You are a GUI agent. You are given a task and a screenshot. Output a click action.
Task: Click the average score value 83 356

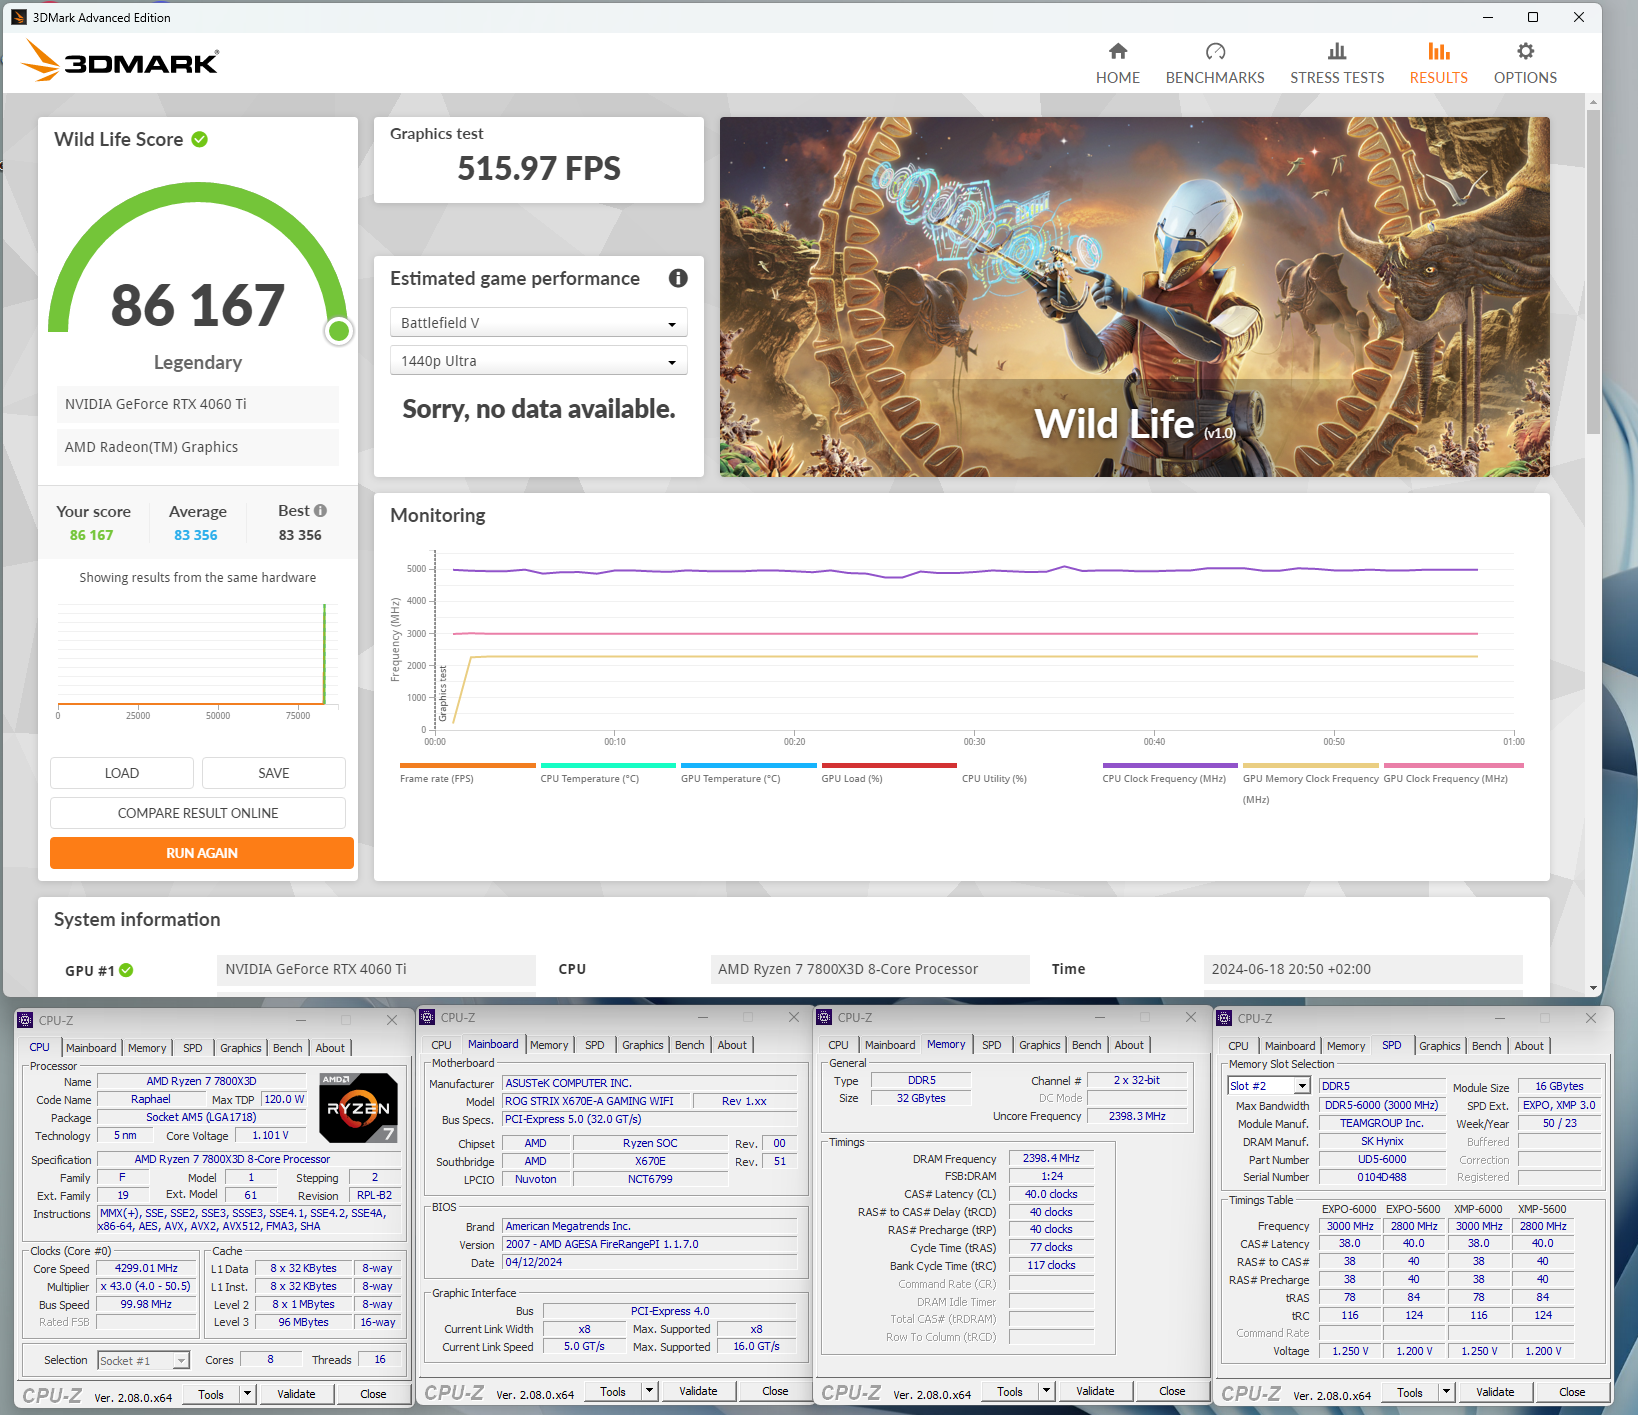pos(196,535)
